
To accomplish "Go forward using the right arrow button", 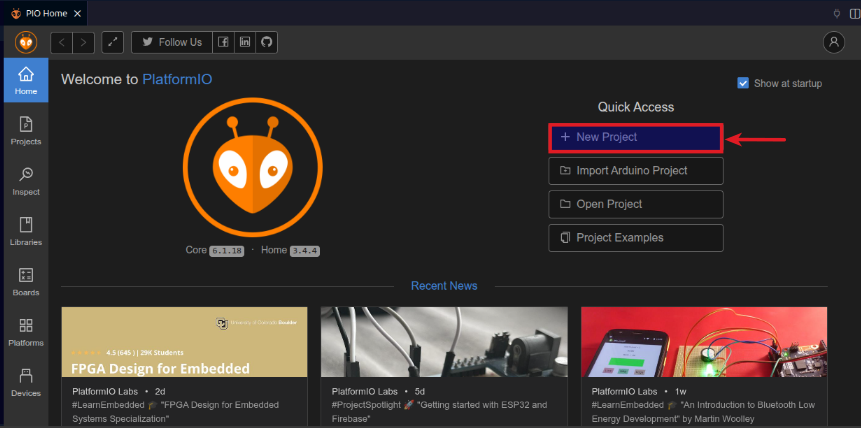I will click(84, 42).
